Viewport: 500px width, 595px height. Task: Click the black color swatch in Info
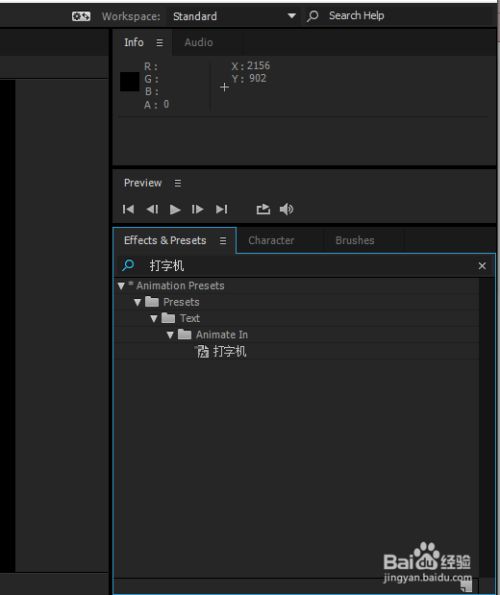pos(129,82)
